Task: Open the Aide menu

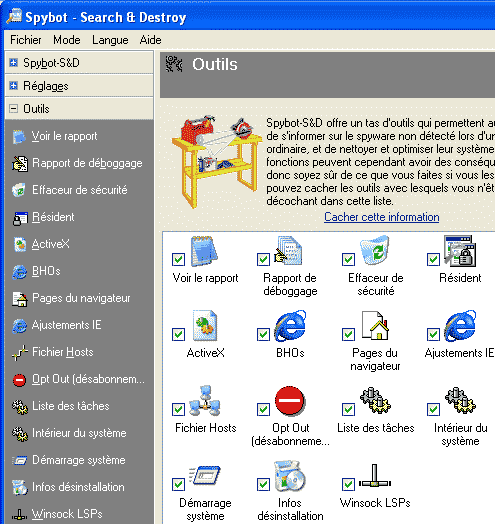Action: (x=150, y=40)
